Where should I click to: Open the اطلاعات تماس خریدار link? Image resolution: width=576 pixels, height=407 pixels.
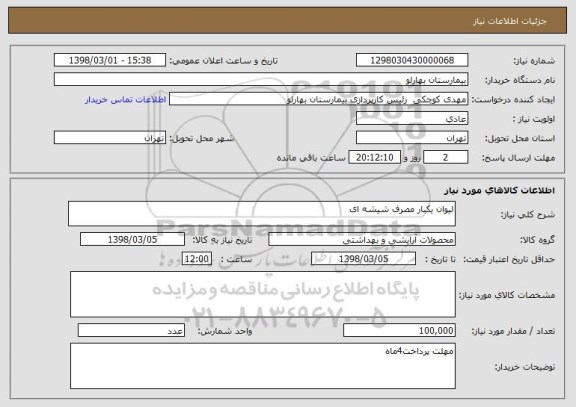pyautogui.click(x=125, y=100)
